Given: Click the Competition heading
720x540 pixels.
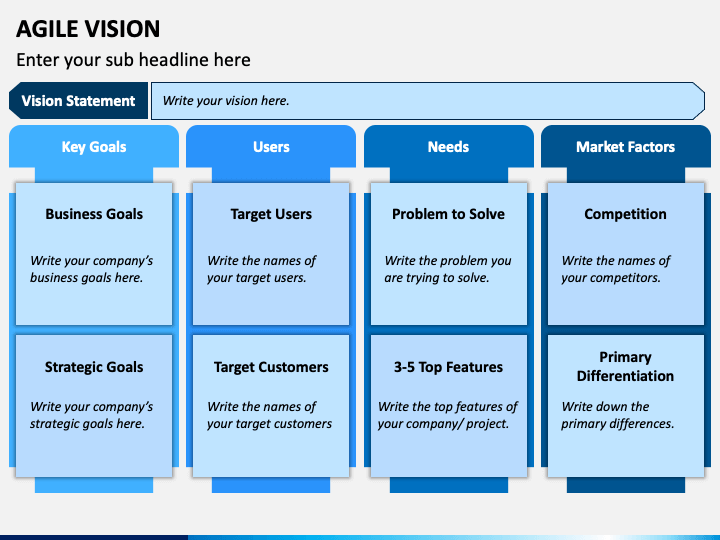Looking at the screenshot, I should tap(625, 214).
